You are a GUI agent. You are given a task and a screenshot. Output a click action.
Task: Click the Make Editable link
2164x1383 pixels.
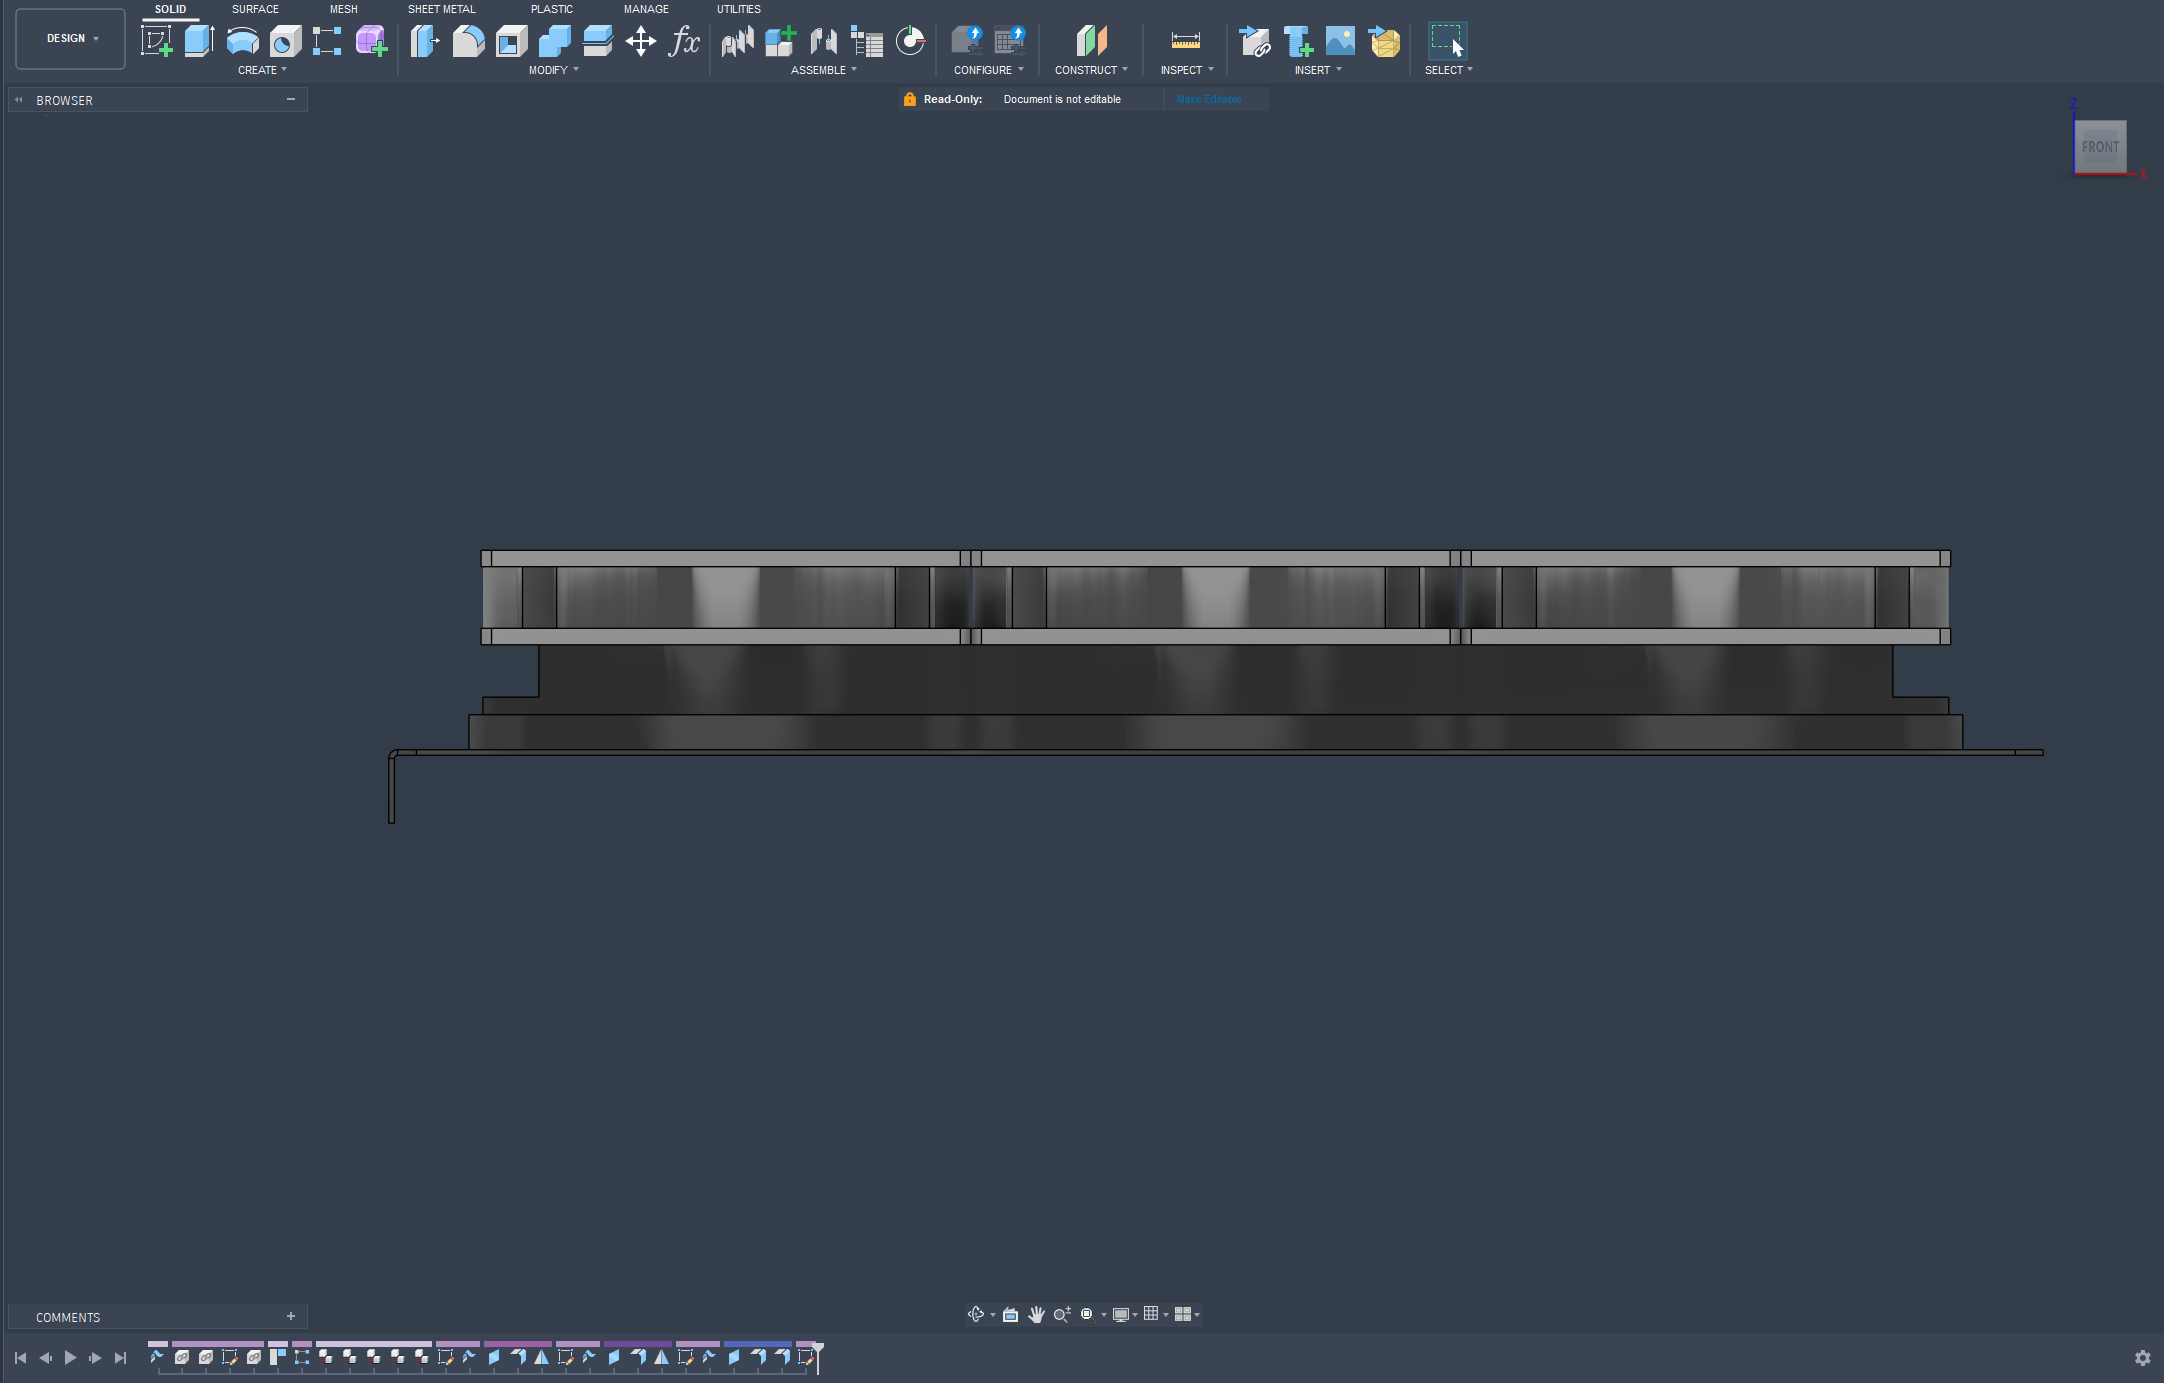pyautogui.click(x=1208, y=99)
